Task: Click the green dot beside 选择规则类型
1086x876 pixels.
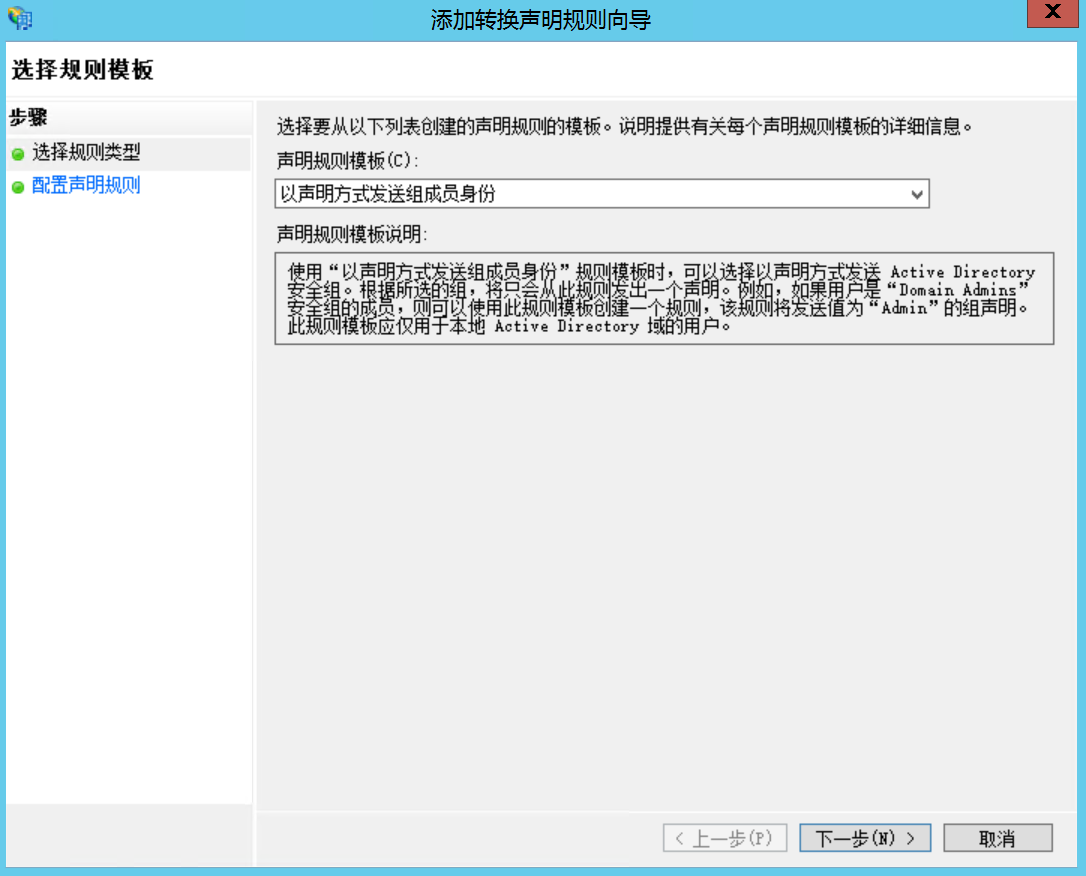Action: point(18,154)
